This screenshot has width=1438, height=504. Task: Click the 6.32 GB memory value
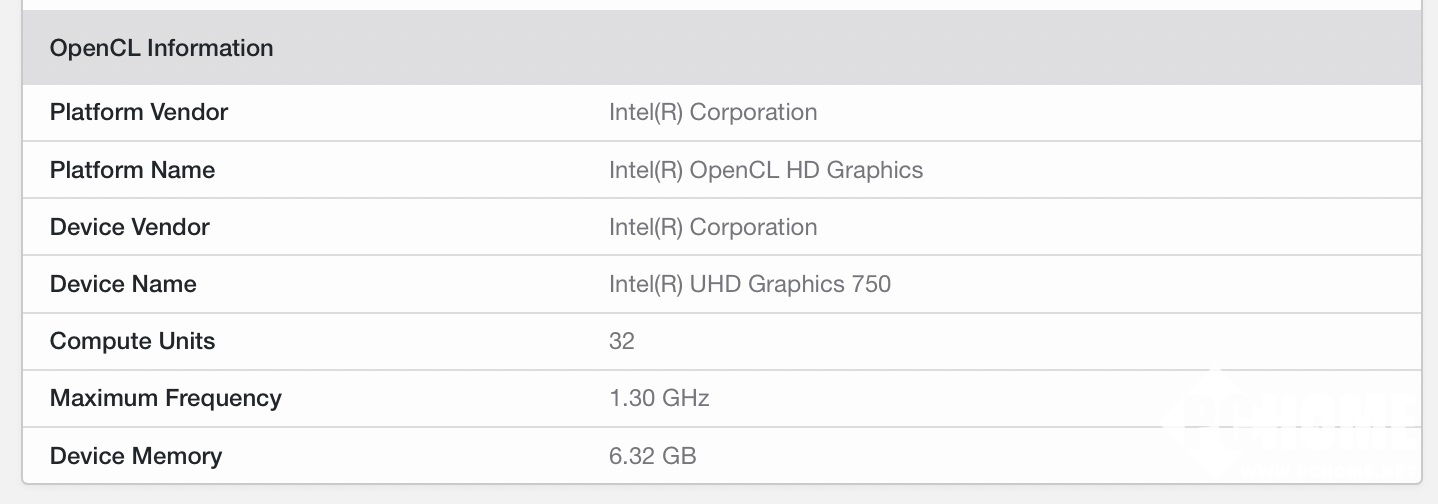point(652,456)
